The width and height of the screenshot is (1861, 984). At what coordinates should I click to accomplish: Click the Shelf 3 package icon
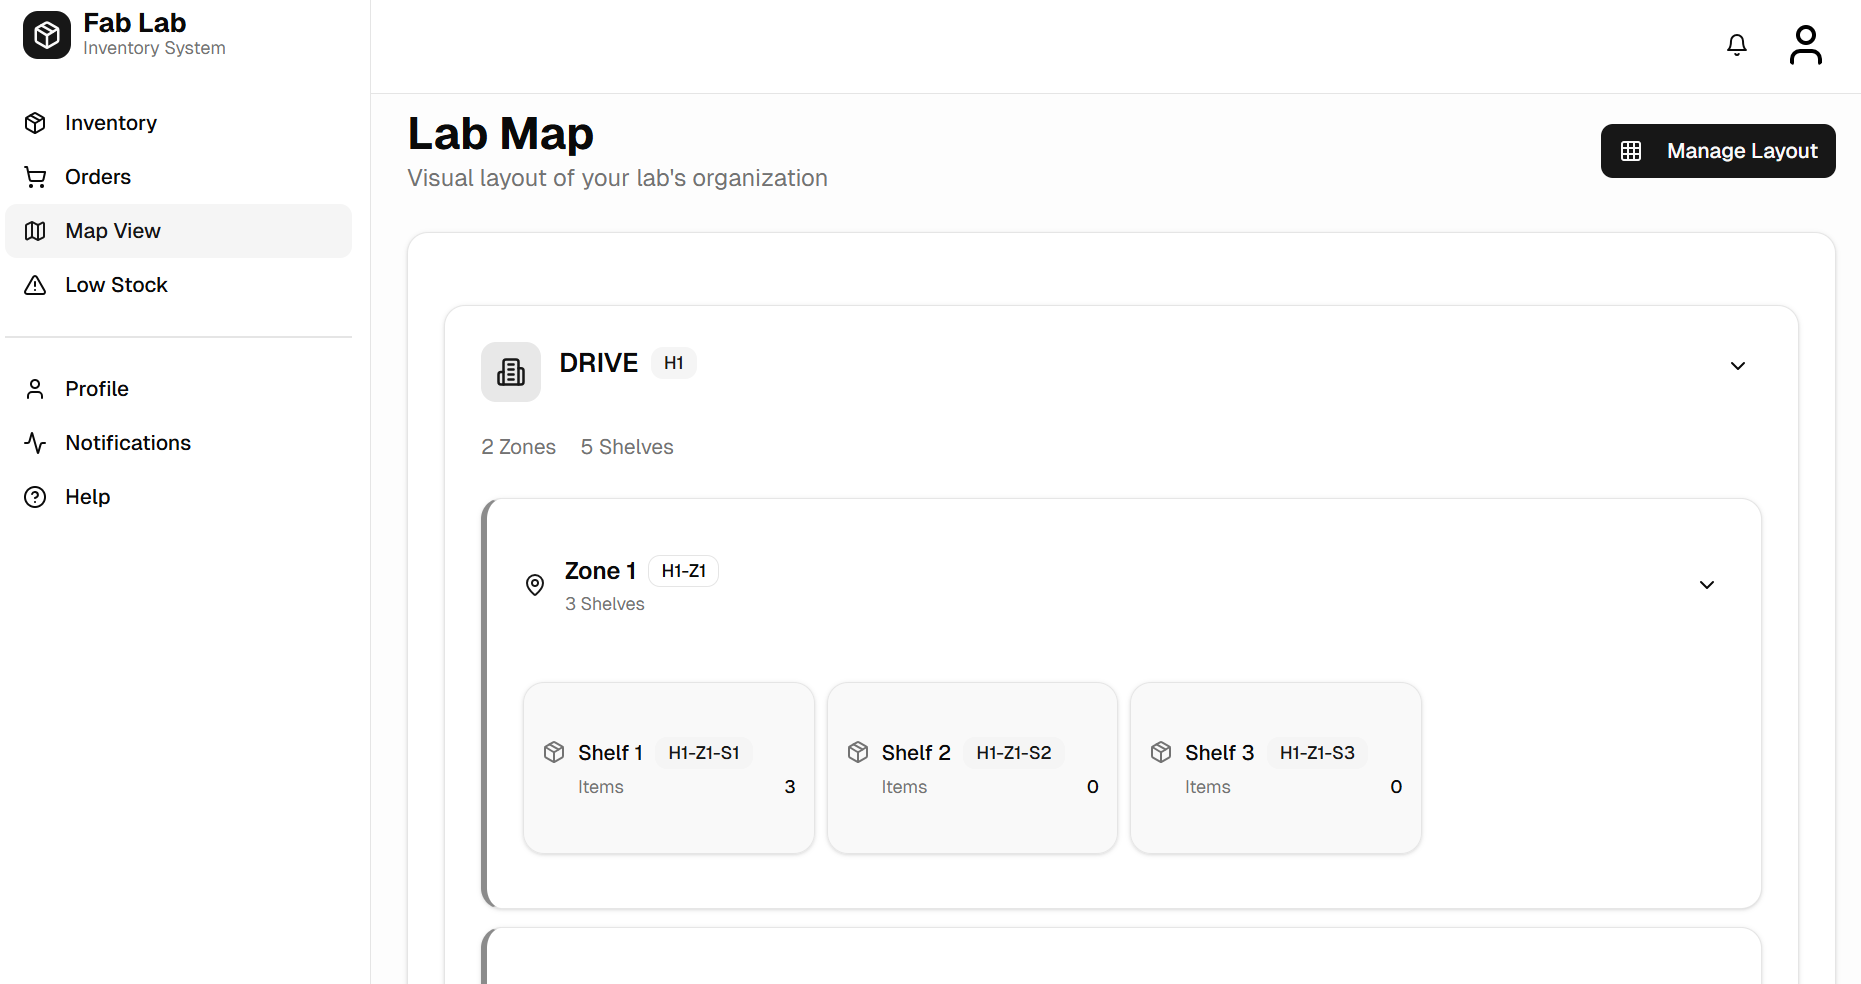point(1161,752)
